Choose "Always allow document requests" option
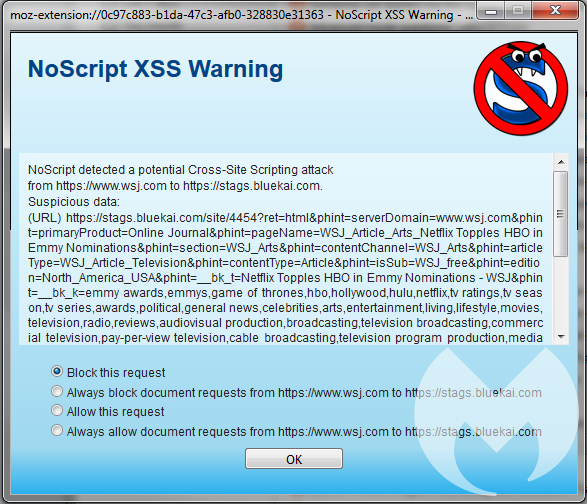Viewport: 587px width, 504px height. 57,431
